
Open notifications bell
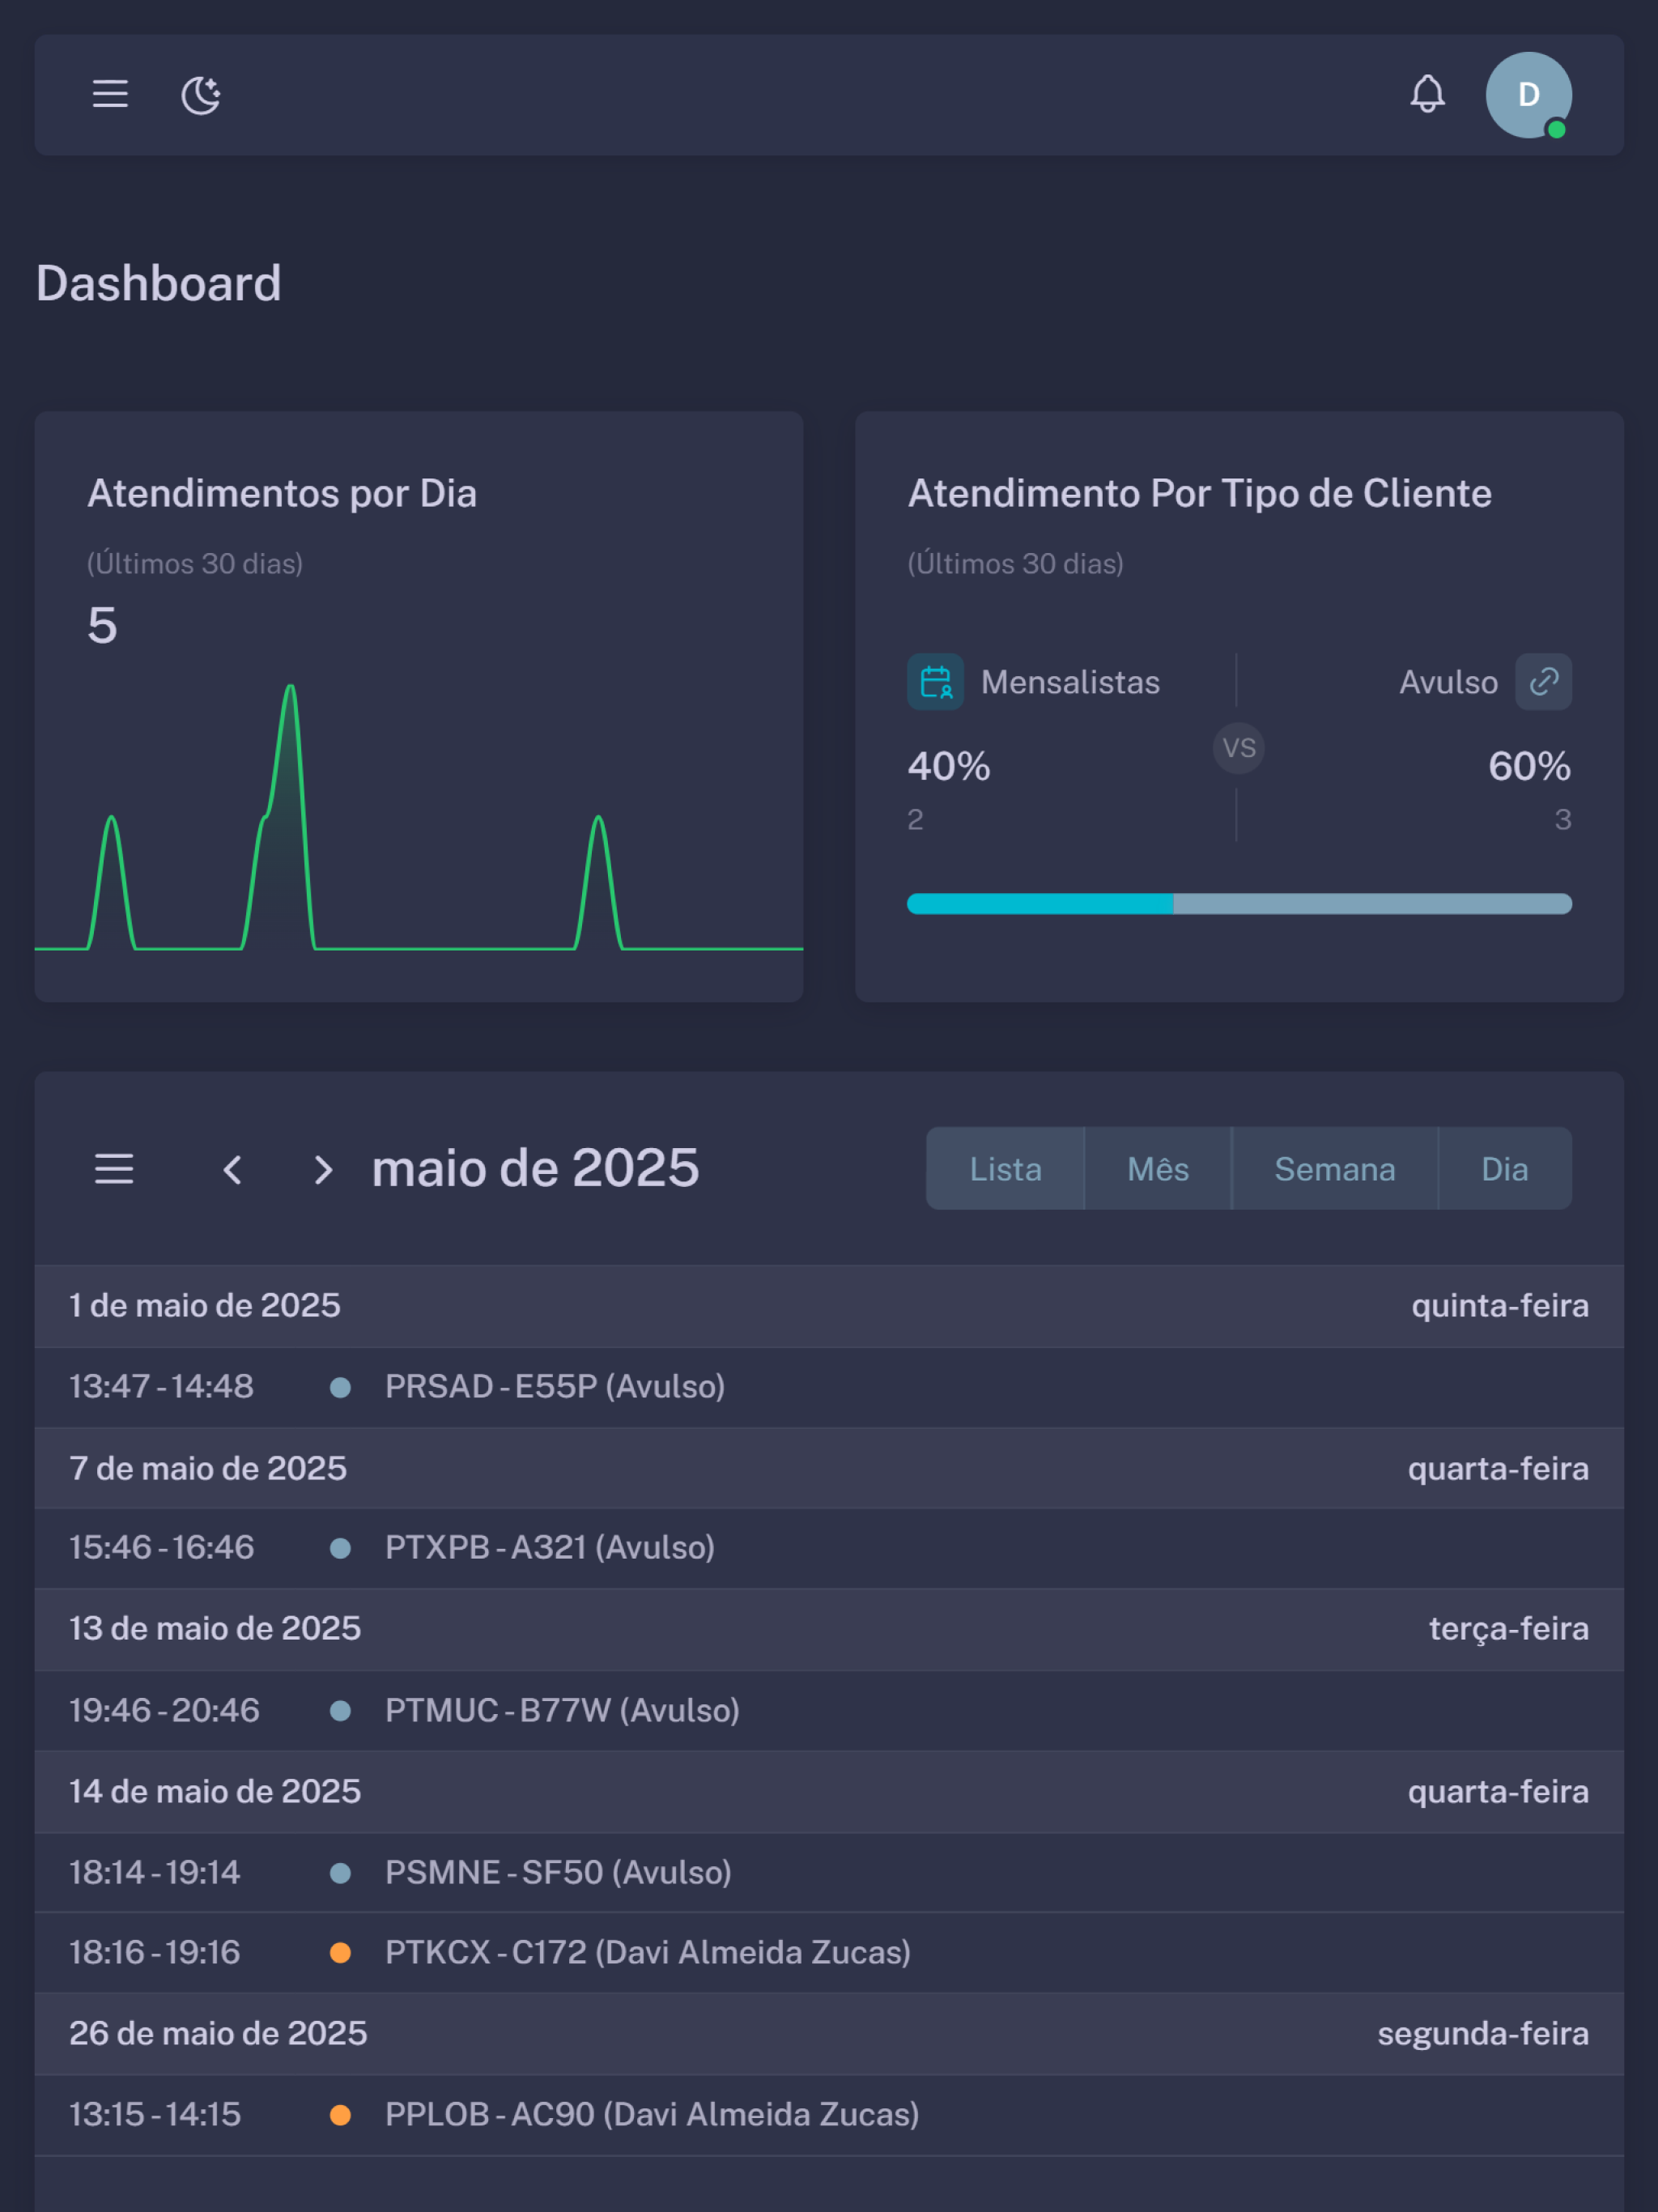[x=1427, y=94]
